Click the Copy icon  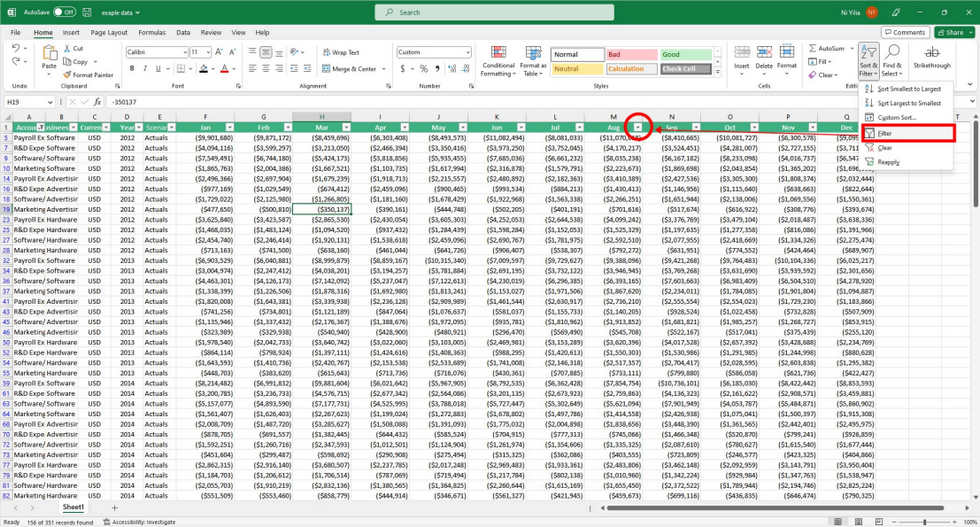click(67, 61)
